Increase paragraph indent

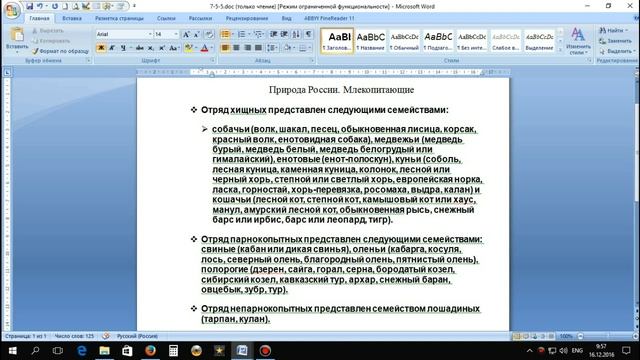284,34
